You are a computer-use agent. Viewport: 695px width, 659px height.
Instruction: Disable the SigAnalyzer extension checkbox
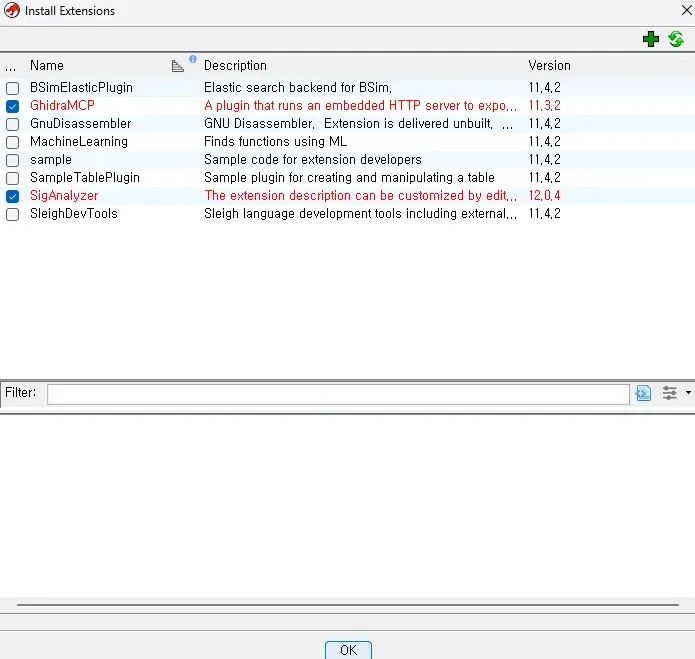(12, 196)
